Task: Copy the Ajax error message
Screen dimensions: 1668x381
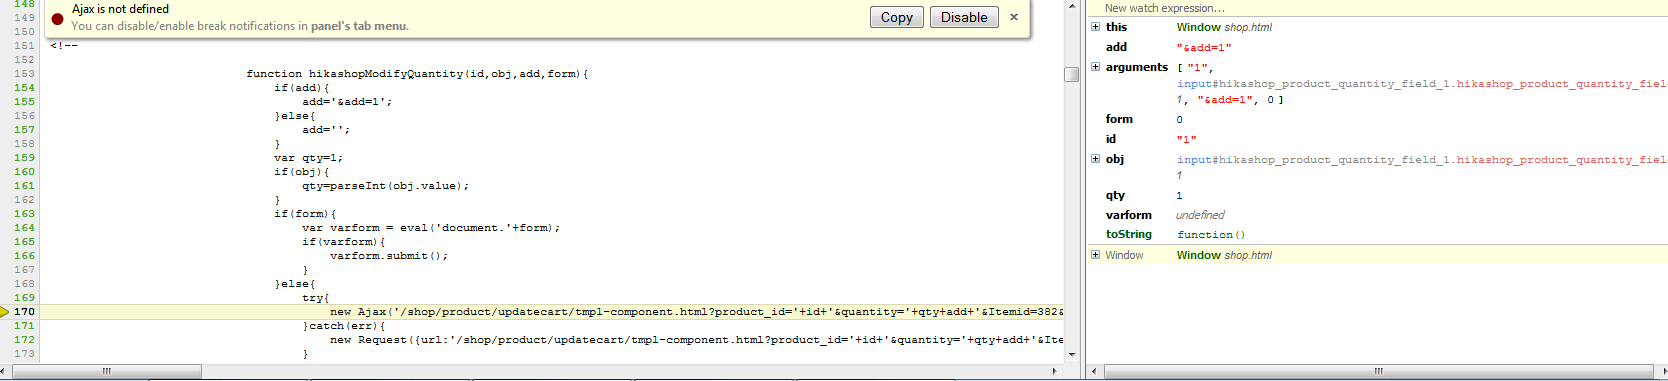Action: point(897,17)
